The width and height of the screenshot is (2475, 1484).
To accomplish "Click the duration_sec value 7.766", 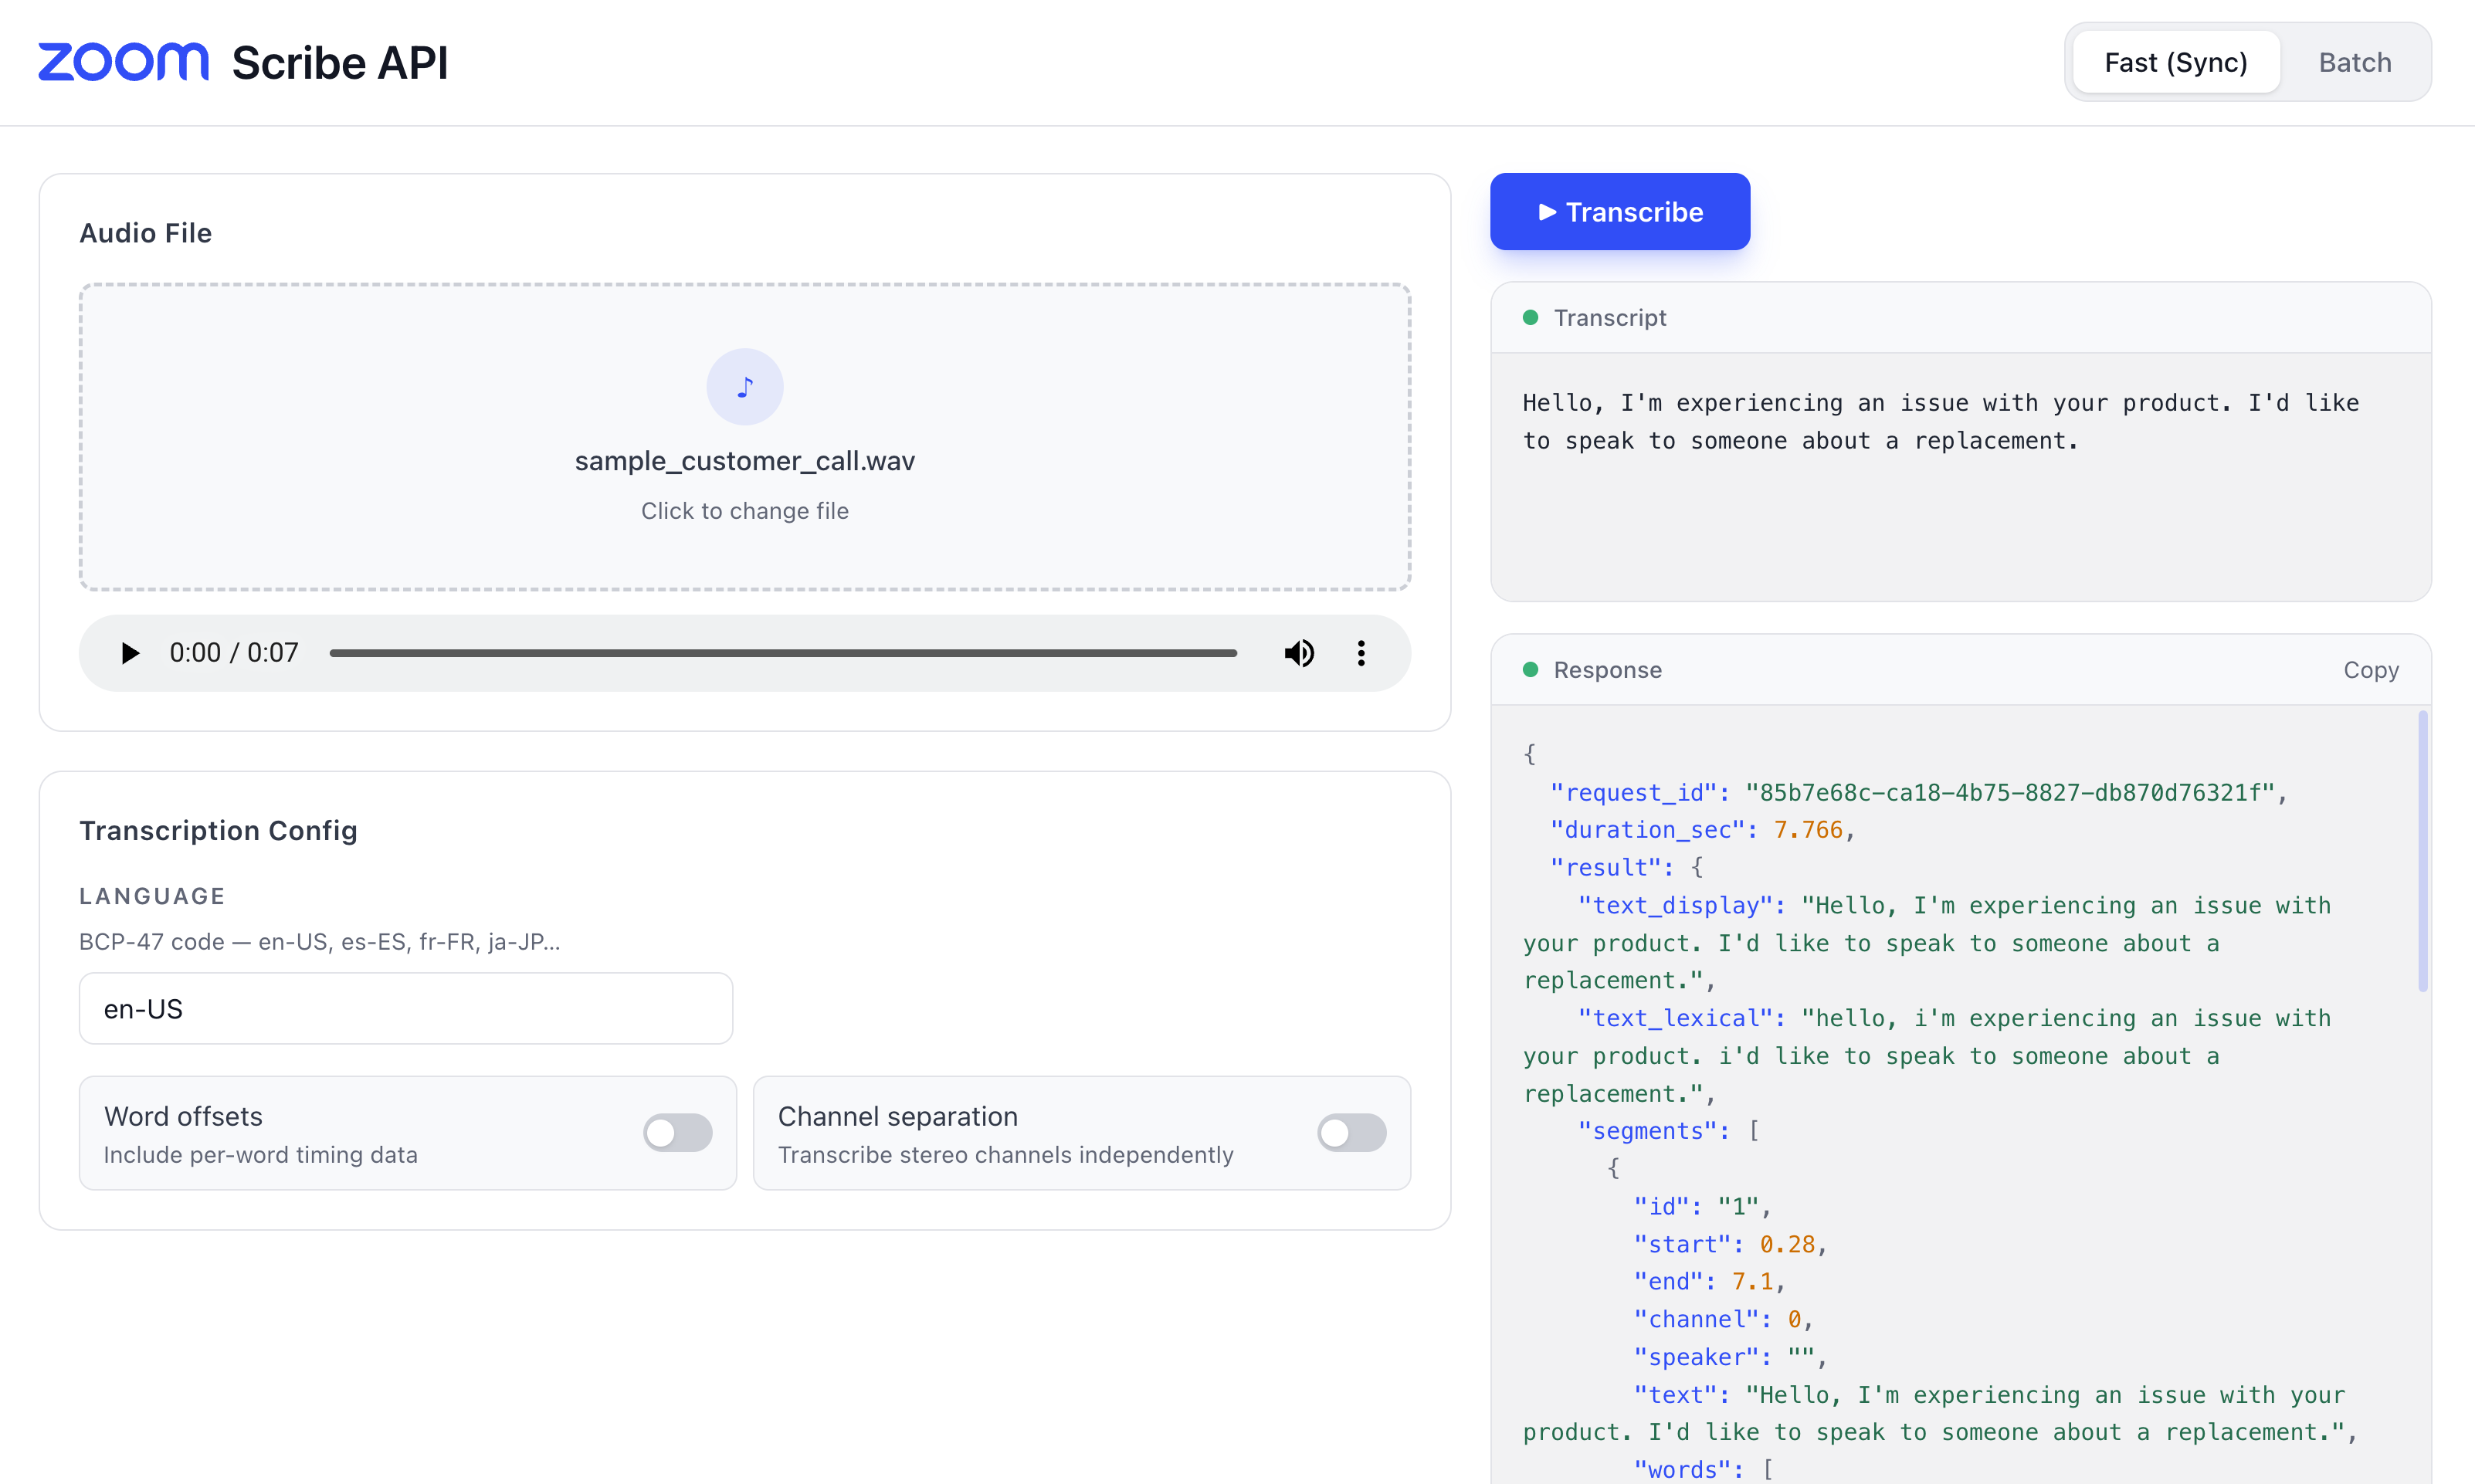I will click(1808, 830).
